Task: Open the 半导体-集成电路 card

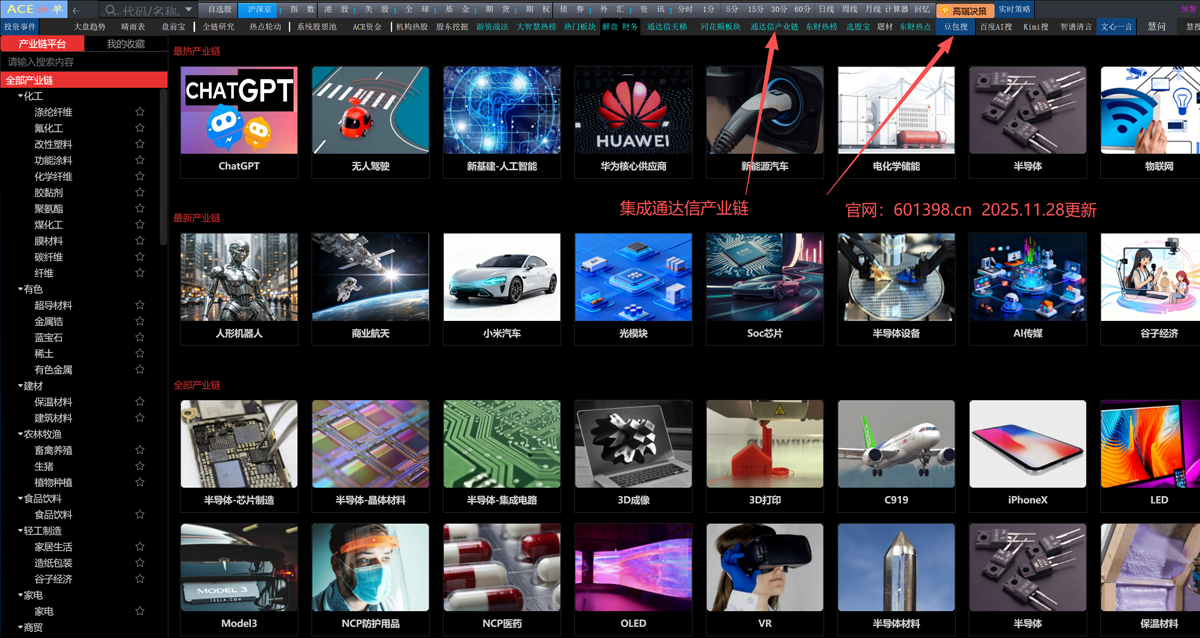Action: coord(502,457)
